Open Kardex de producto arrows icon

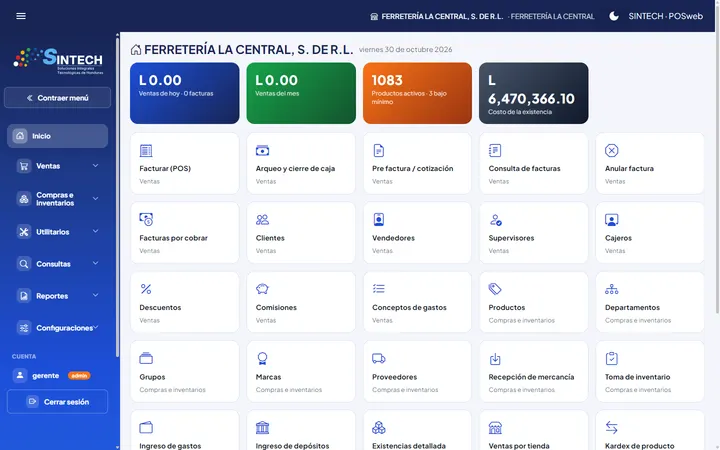coord(612,428)
